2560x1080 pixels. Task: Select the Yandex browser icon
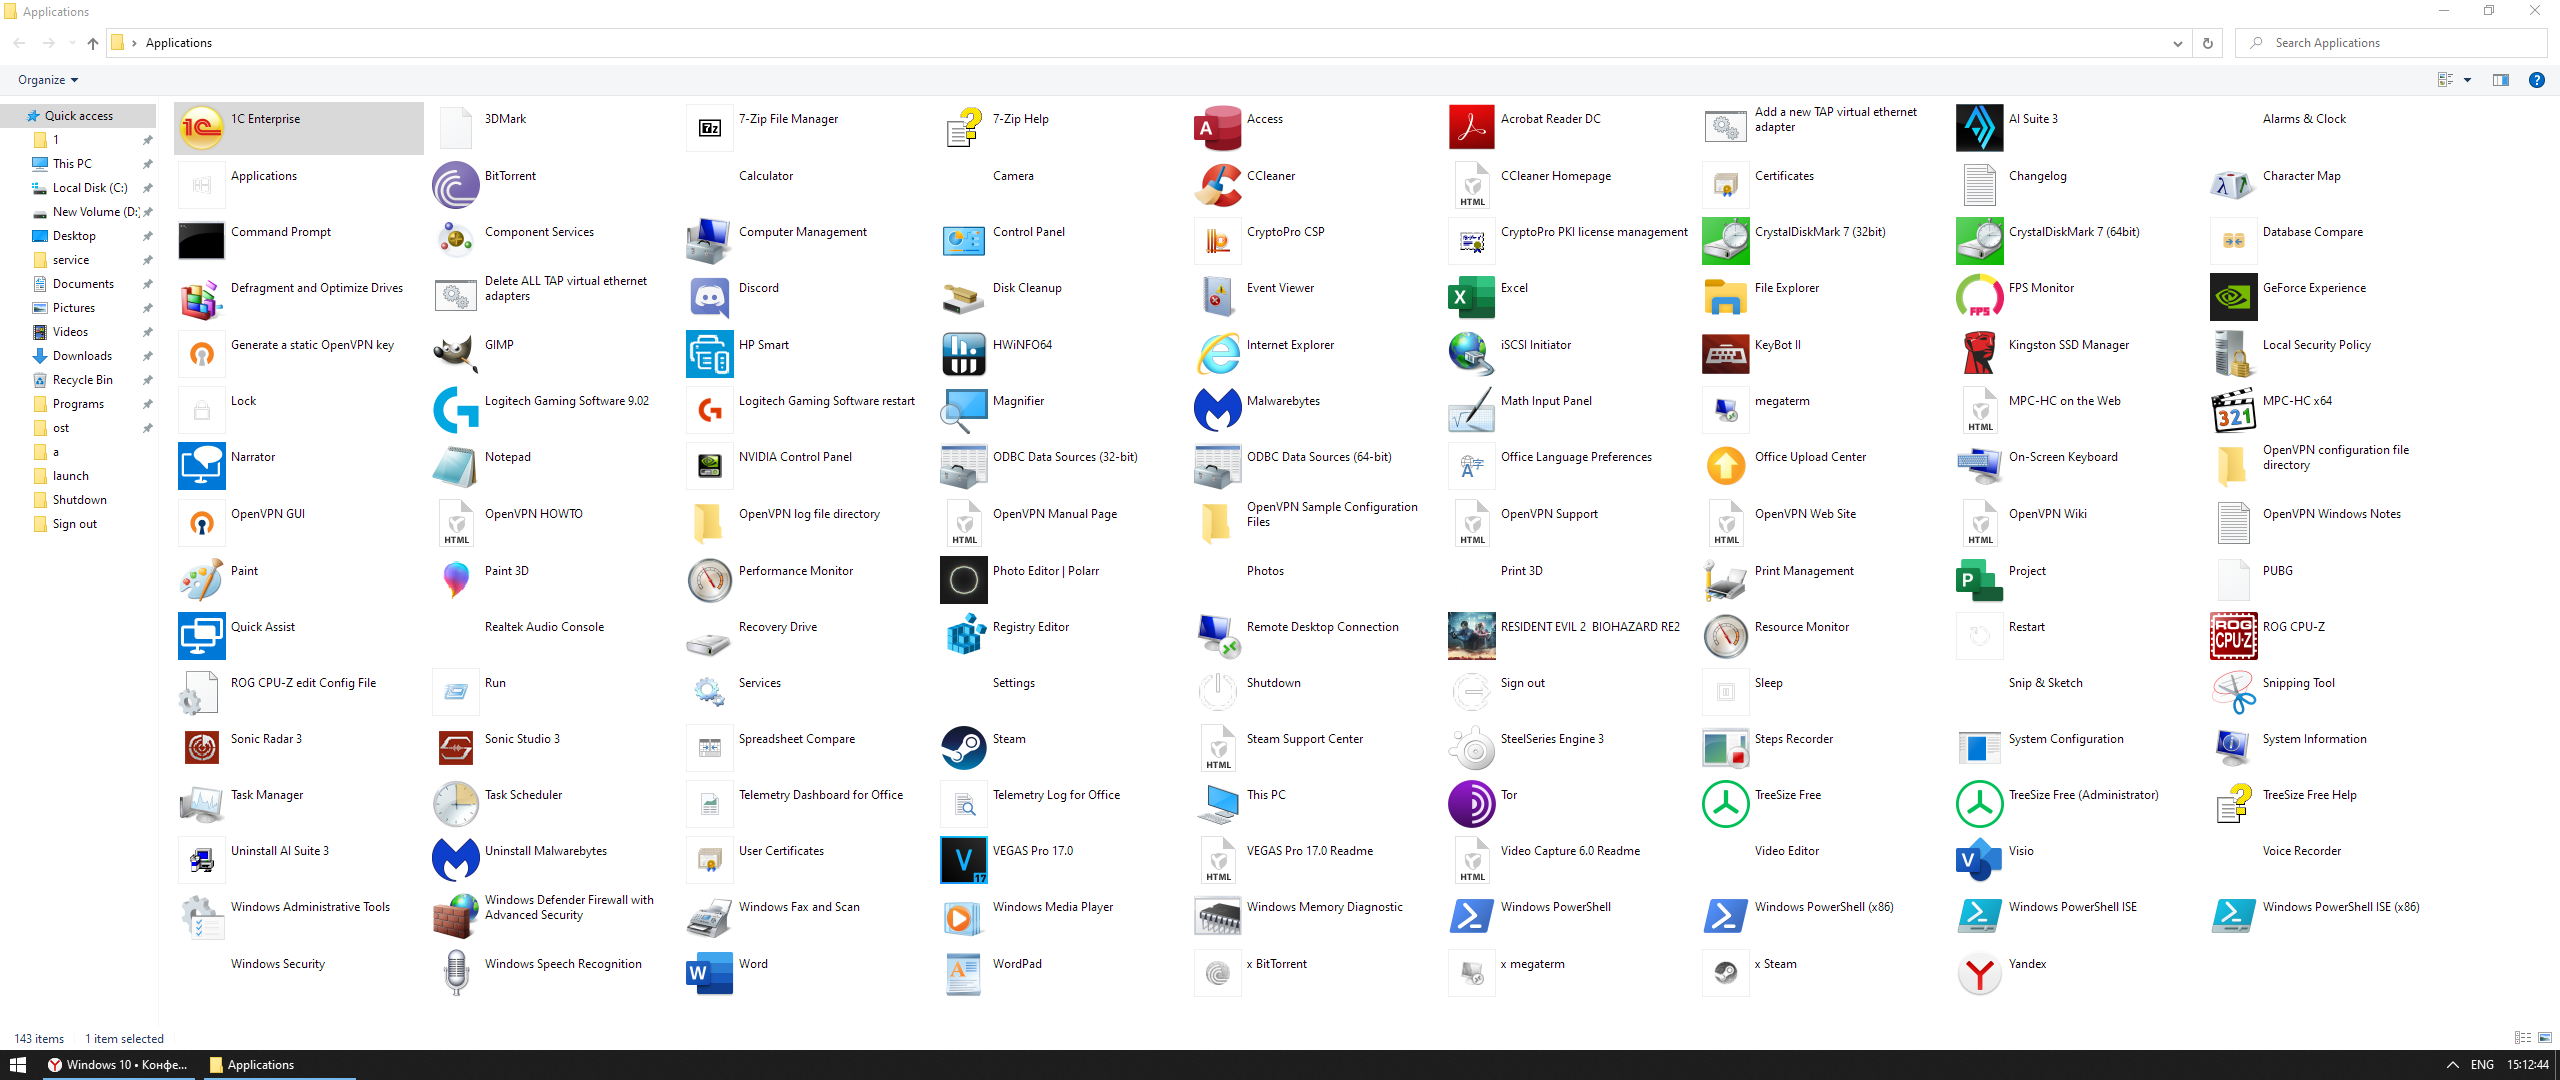pyautogui.click(x=1979, y=973)
